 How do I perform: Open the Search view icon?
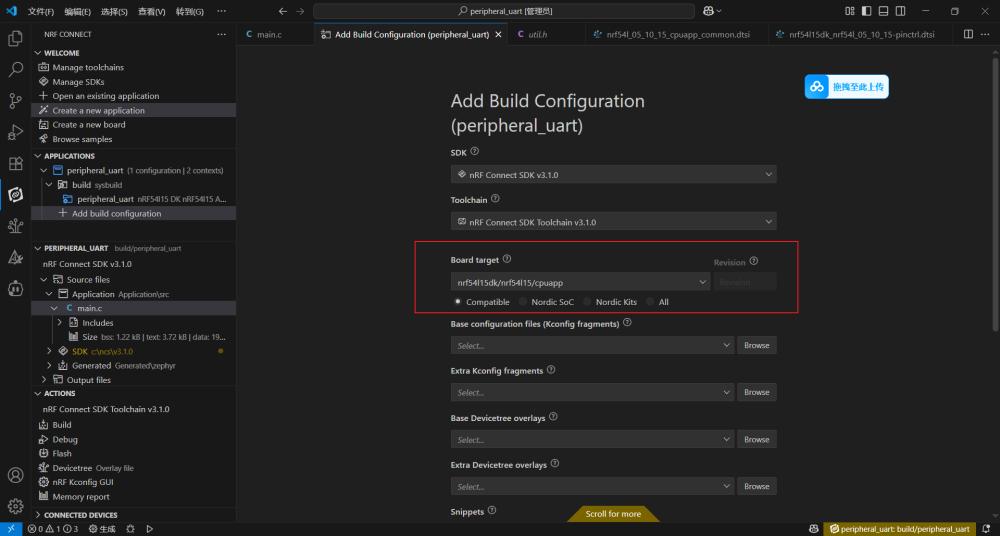(15, 69)
